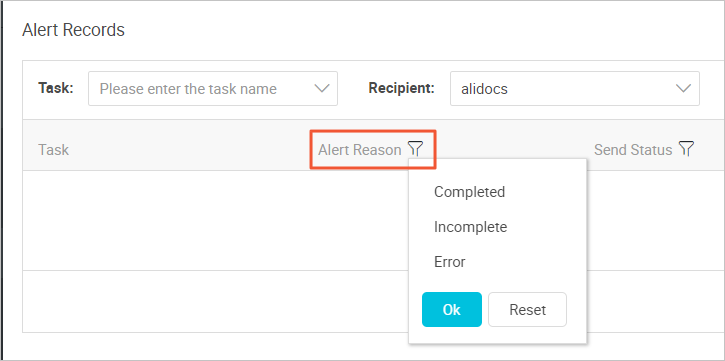The image size is (725, 361).
Task: Click the Alert Records heading
Action: (x=74, y=30)
